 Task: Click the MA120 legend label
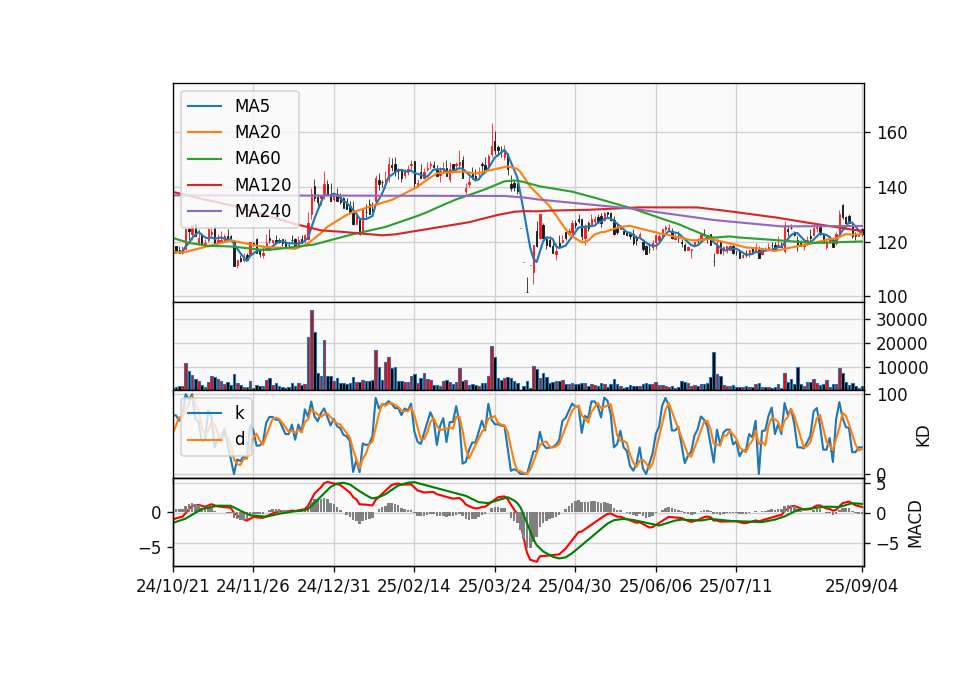[x=263, y=185]
